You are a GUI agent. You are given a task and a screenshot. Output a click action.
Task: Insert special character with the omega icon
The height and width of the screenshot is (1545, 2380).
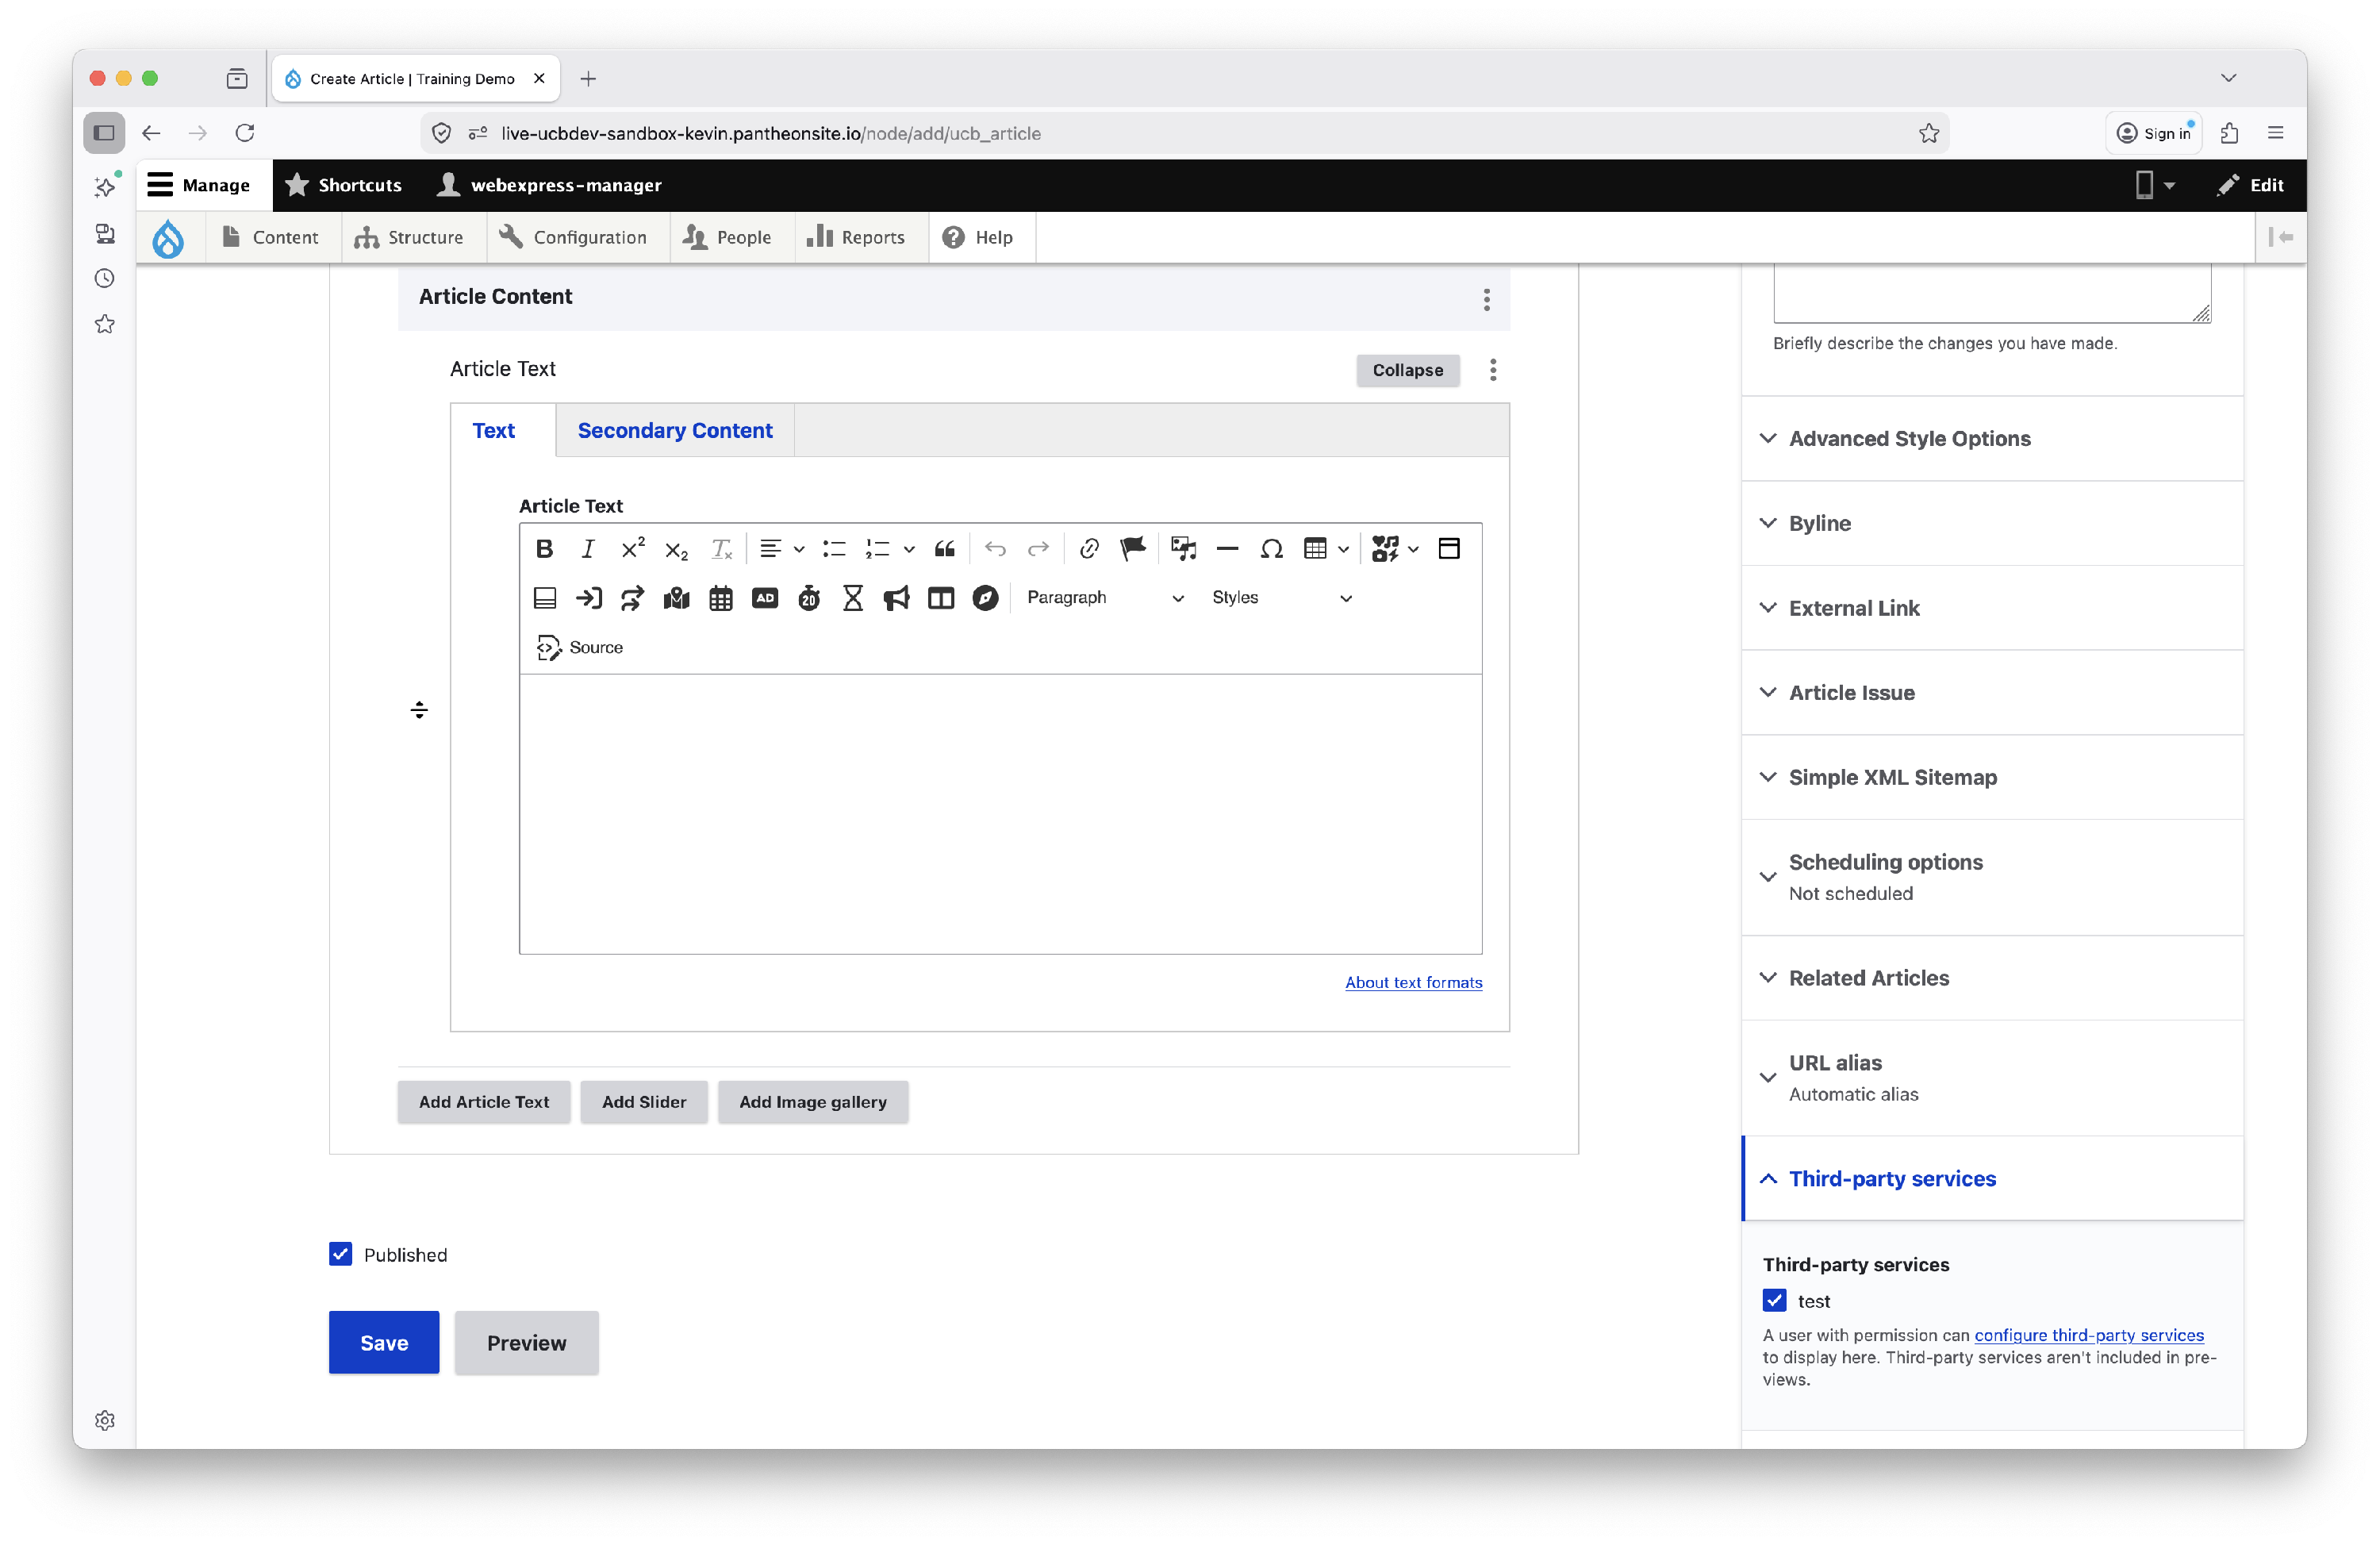[x=1271, y=548]
